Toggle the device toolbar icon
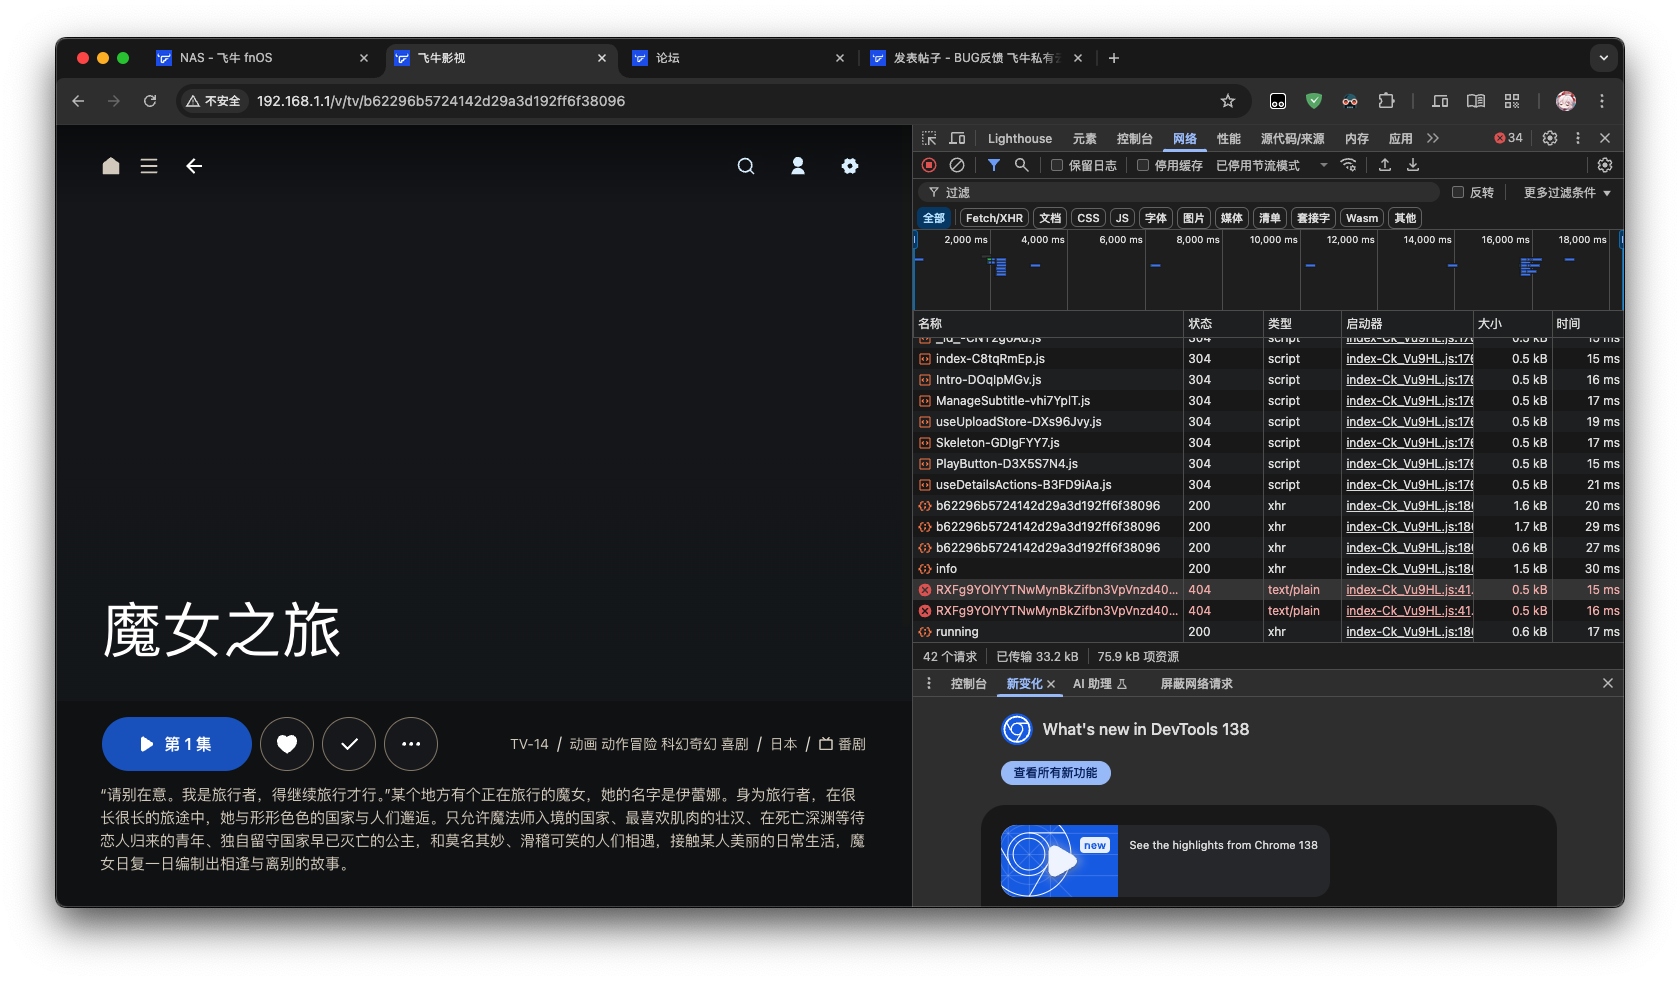 (957, 138)
